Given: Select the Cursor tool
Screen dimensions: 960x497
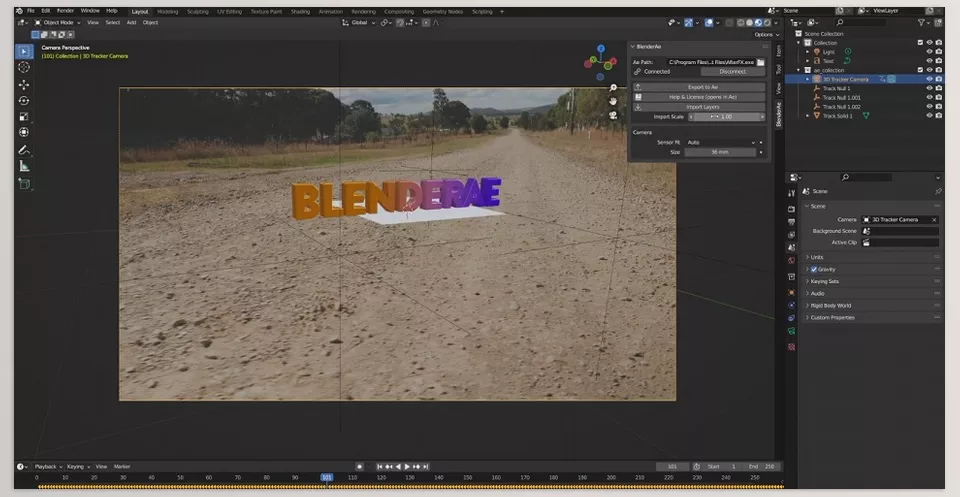Looking at the screenshot, I should click(x=24, y=67).
